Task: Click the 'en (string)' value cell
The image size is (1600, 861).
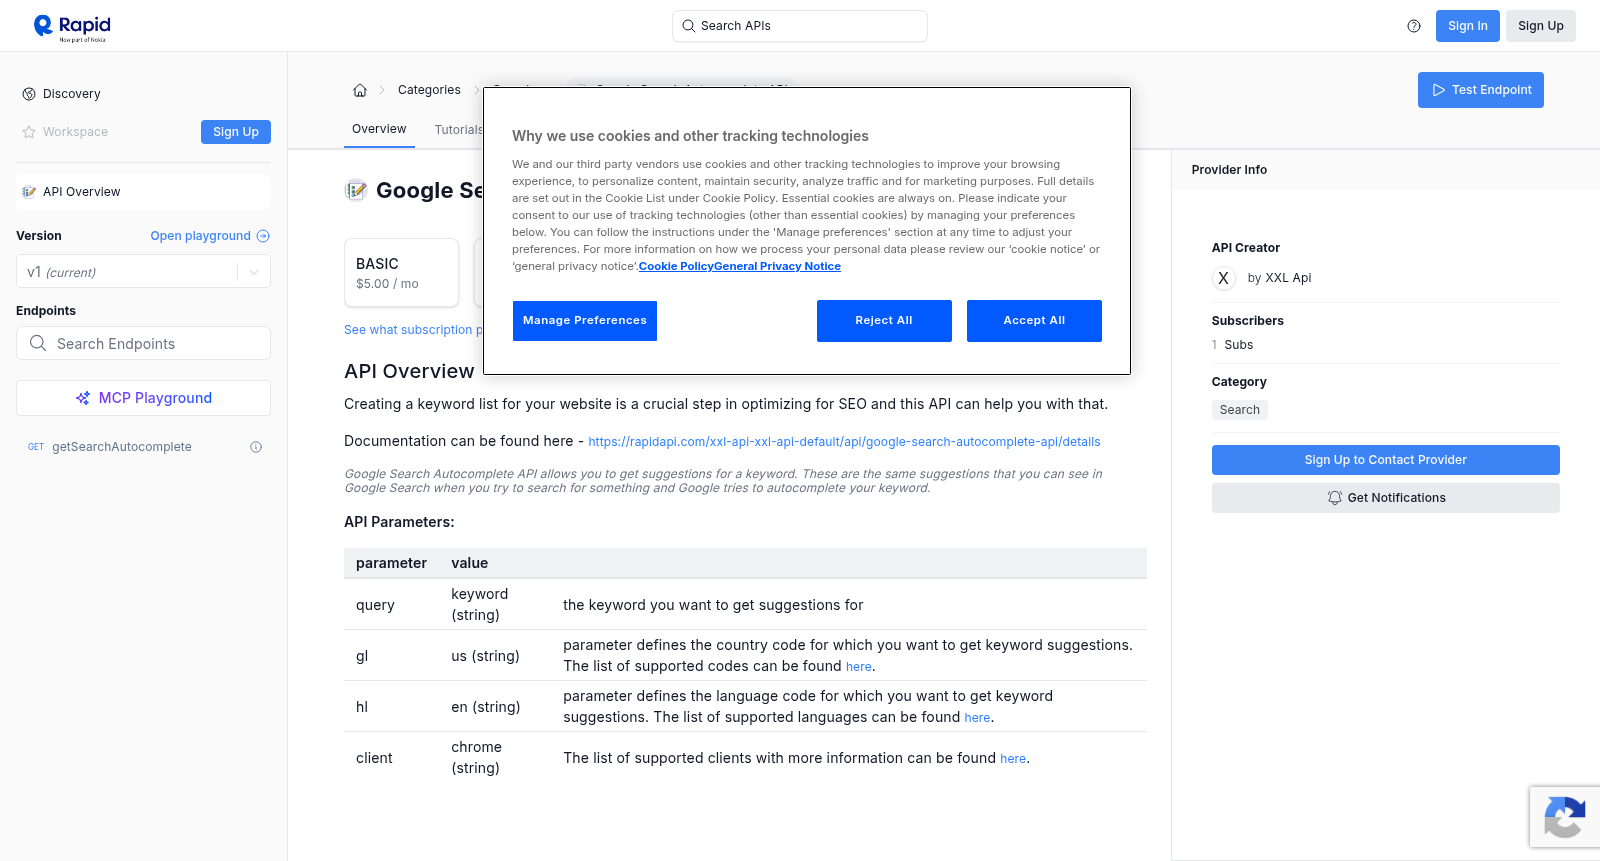Action: (x=485, y=707)
